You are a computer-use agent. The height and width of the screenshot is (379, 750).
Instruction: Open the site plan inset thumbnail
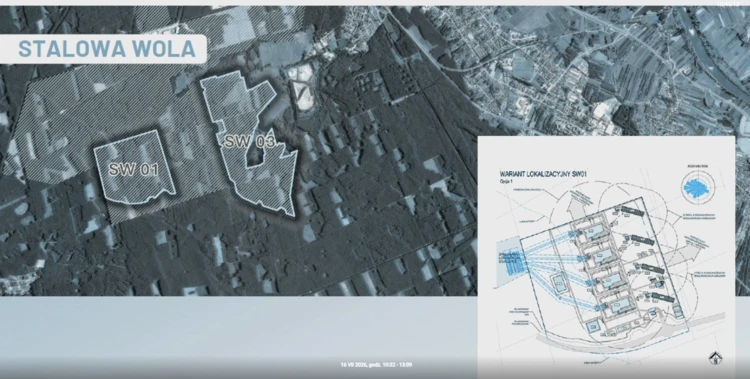click(x=606, y=257)
